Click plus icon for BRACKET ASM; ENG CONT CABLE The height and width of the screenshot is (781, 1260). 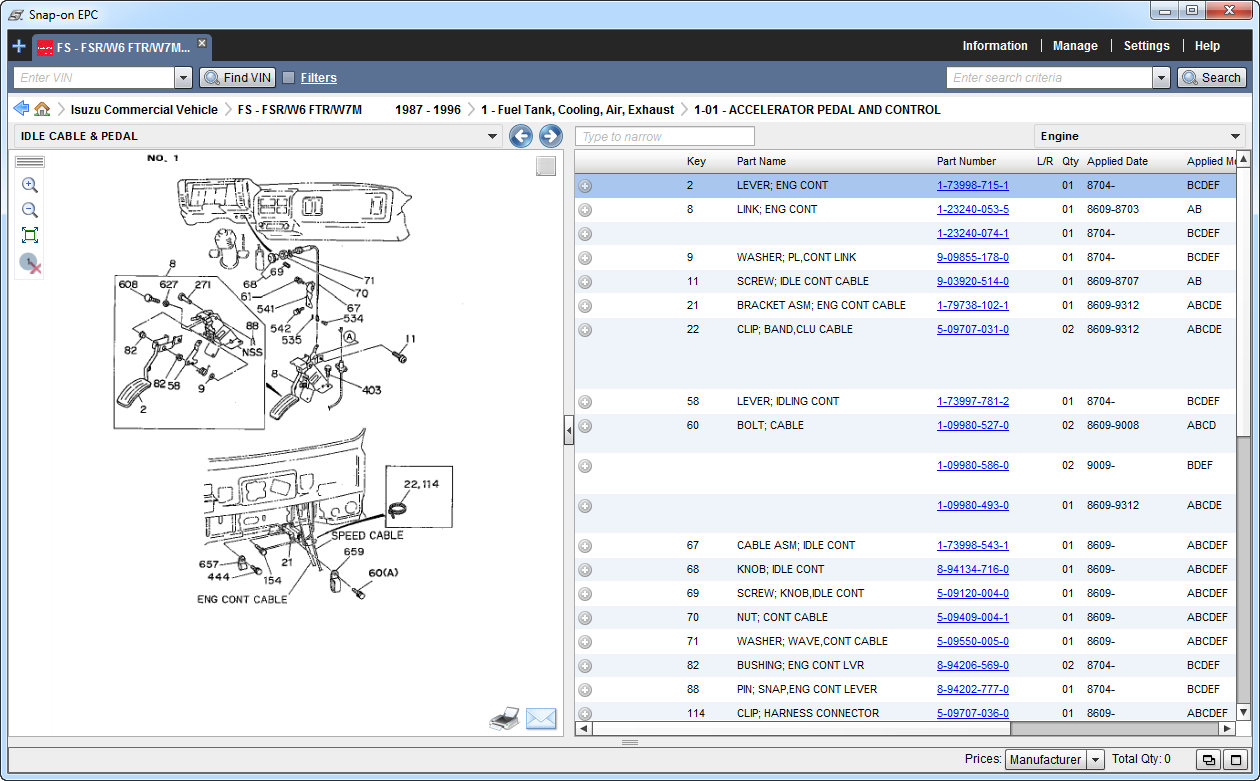(585, 305)
